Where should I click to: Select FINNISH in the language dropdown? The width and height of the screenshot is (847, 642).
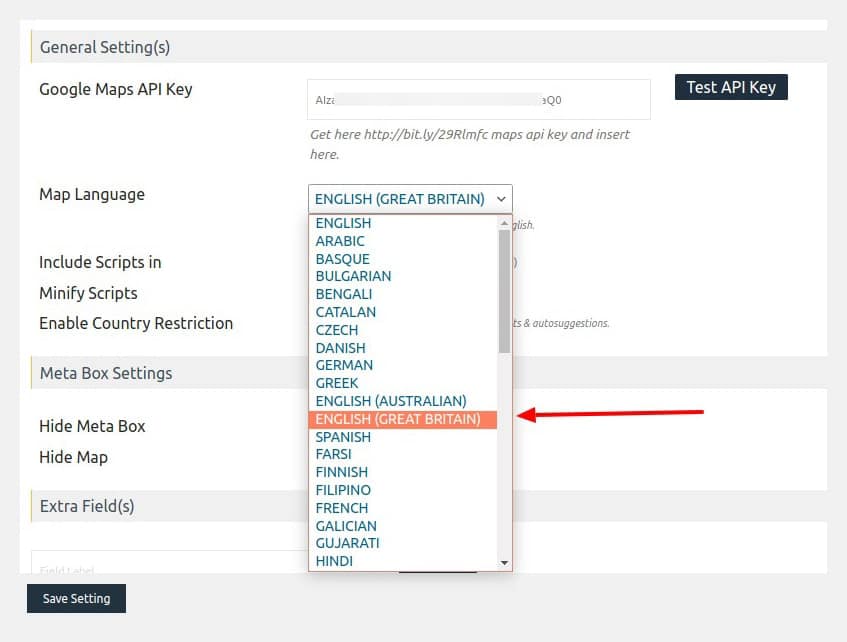pyautogui.click(x=342, y=472)
